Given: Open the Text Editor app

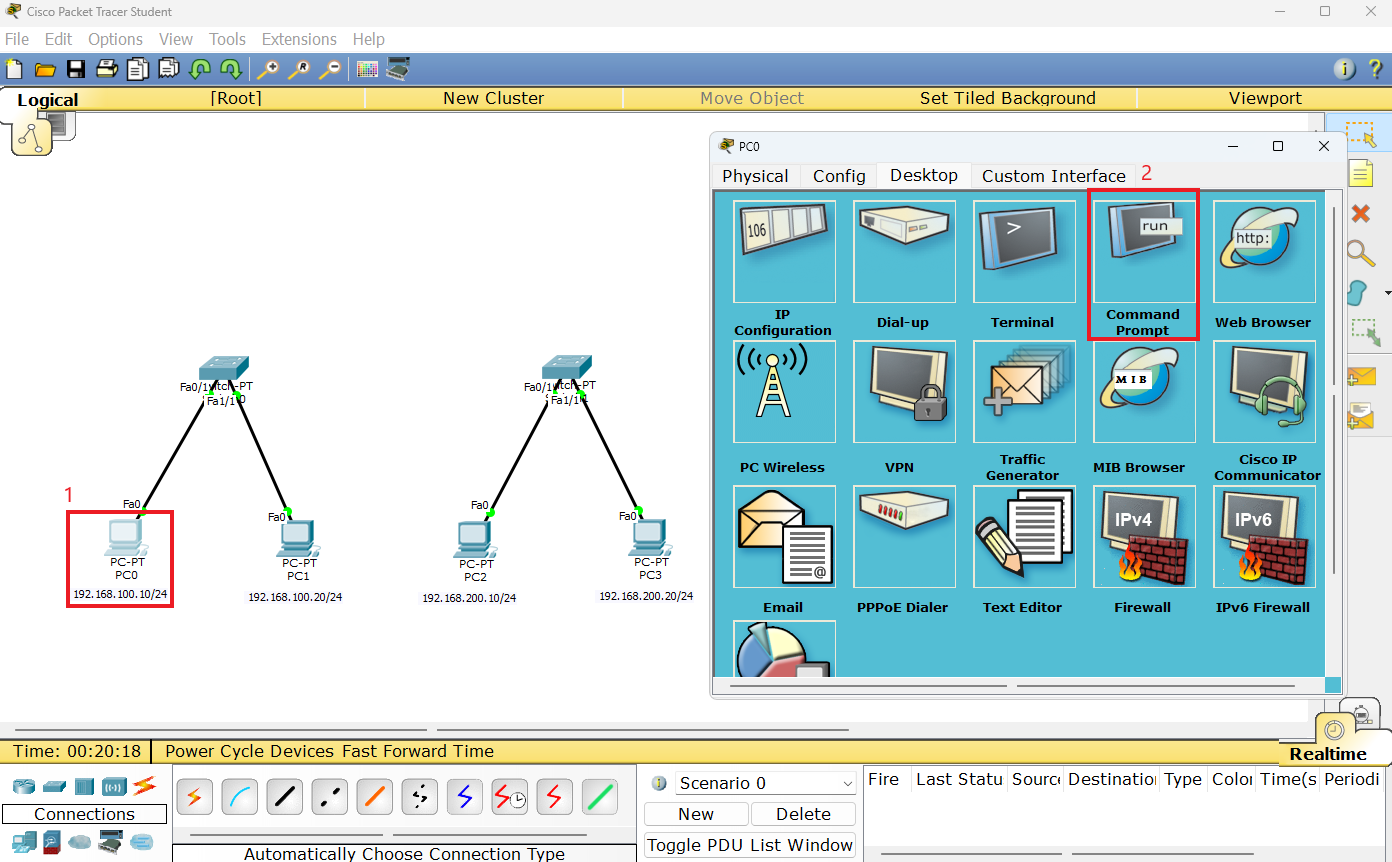Looking at the screenshot, I should pos(1024,550).
